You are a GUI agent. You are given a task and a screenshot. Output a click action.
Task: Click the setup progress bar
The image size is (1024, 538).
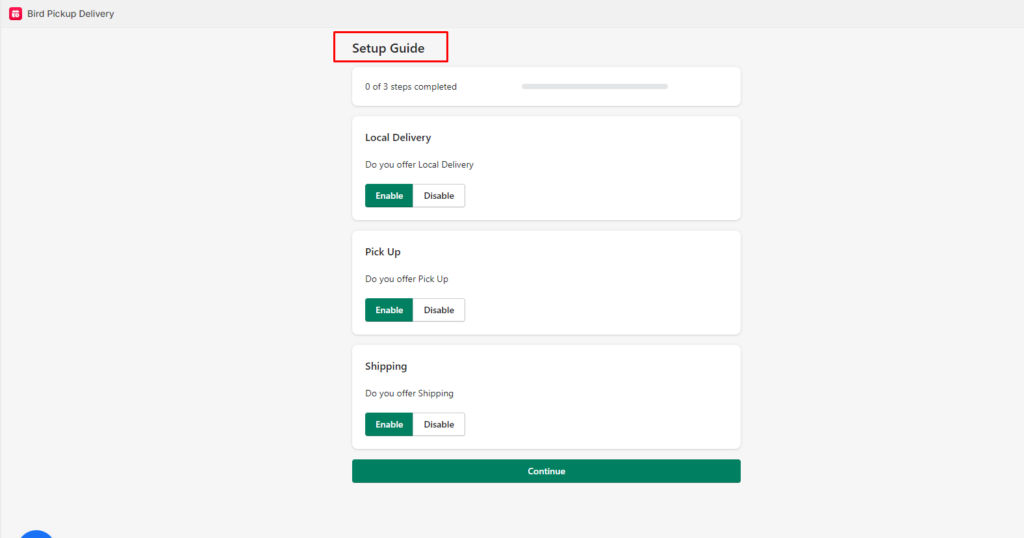(x=594, y=87)
